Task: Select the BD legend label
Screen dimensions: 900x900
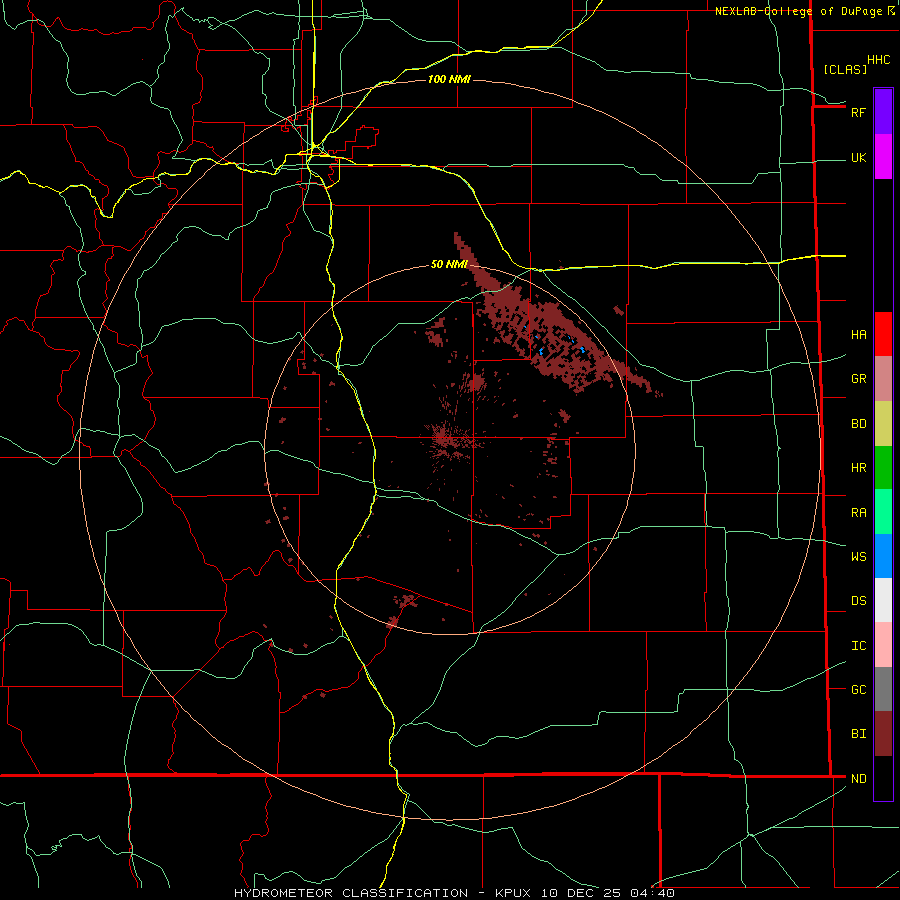Action: pos(858,424)
